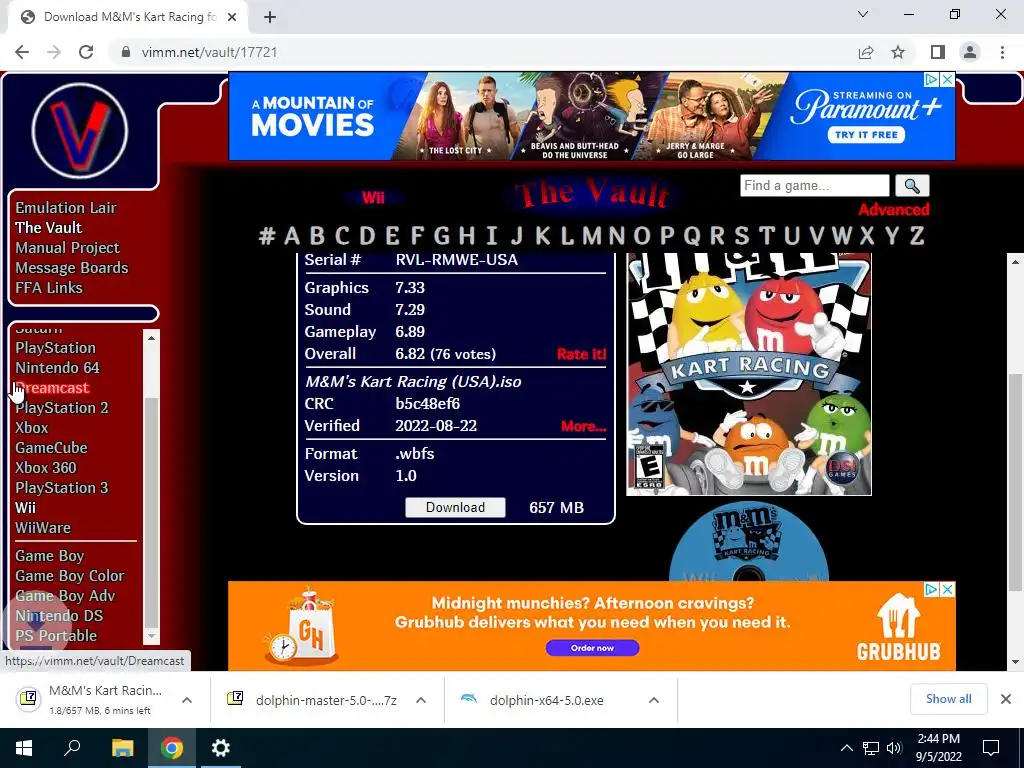1024x768 pixels.
Task: View site padlock information
Action: tap(126, 52)
